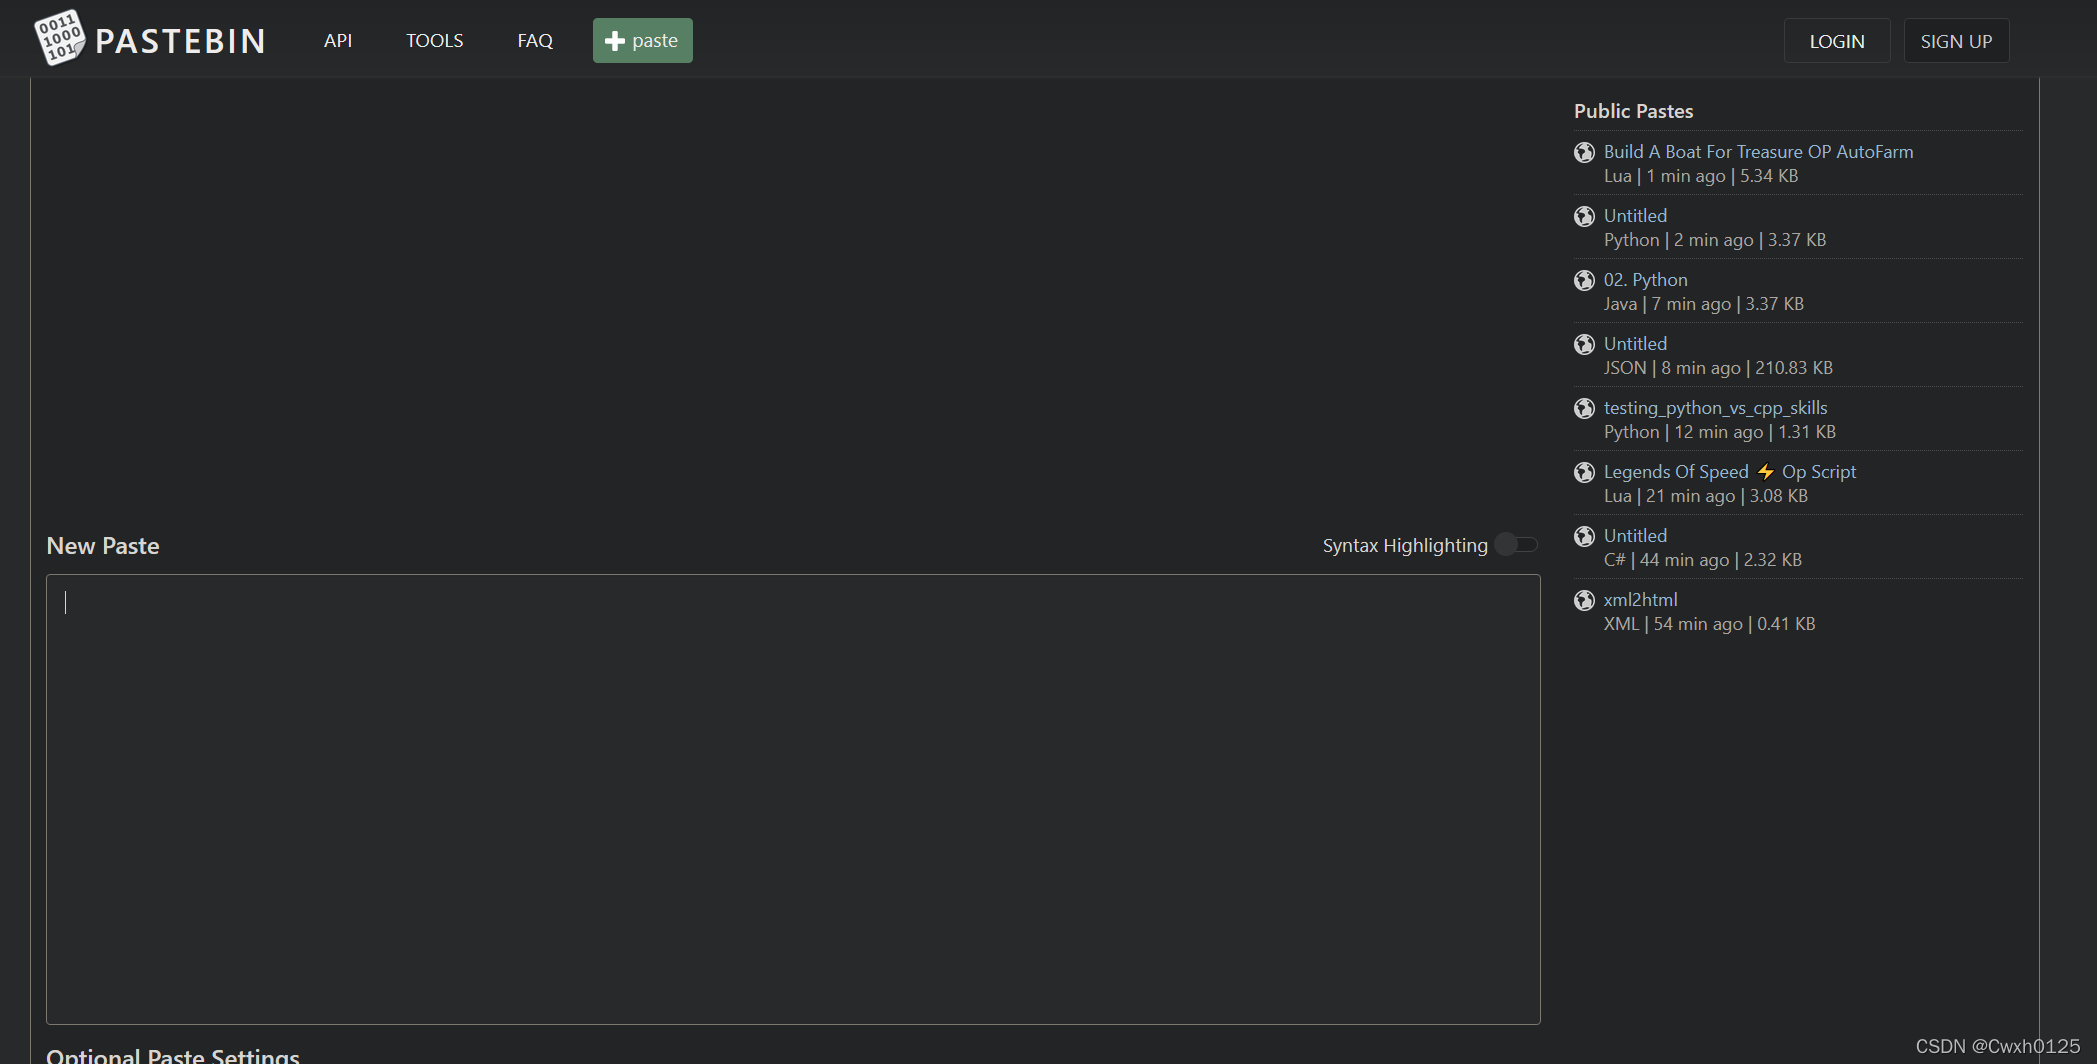Click the plus icon on paste button
This screenshot has height=1064, width=2097.
click(x=615, y=41)
